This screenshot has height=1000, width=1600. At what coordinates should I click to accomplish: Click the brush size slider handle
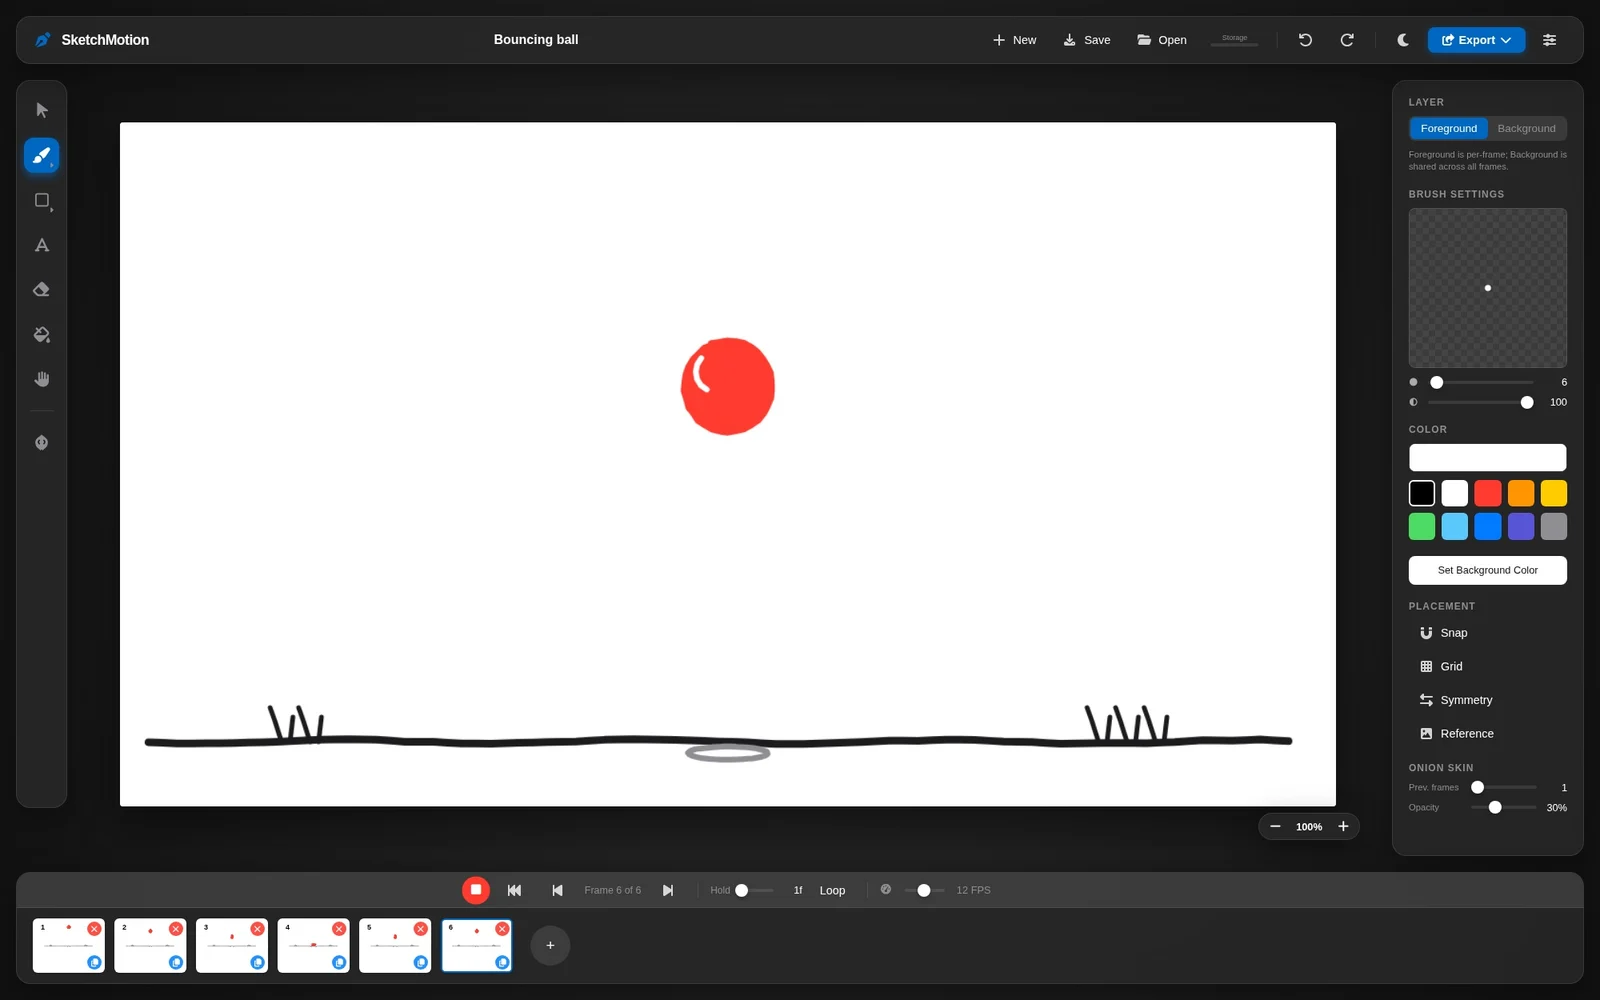point(1437,382)
